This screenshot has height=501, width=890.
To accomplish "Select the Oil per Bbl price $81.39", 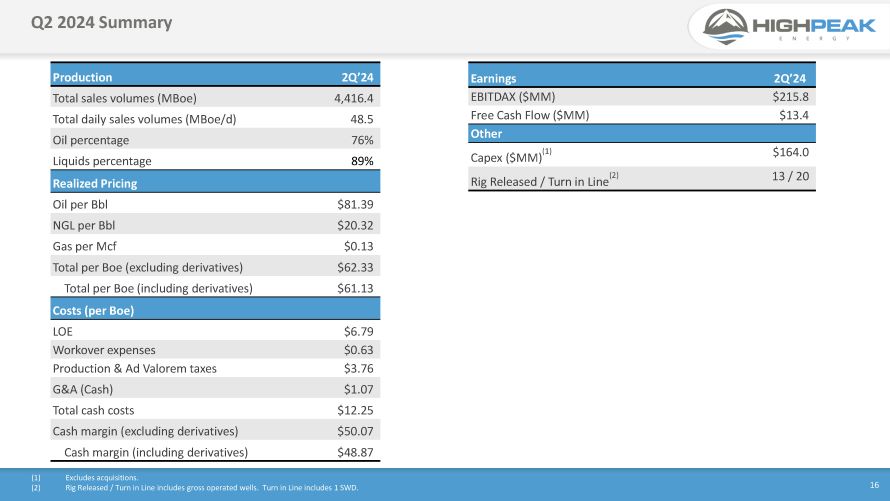I will click(355, 204).
